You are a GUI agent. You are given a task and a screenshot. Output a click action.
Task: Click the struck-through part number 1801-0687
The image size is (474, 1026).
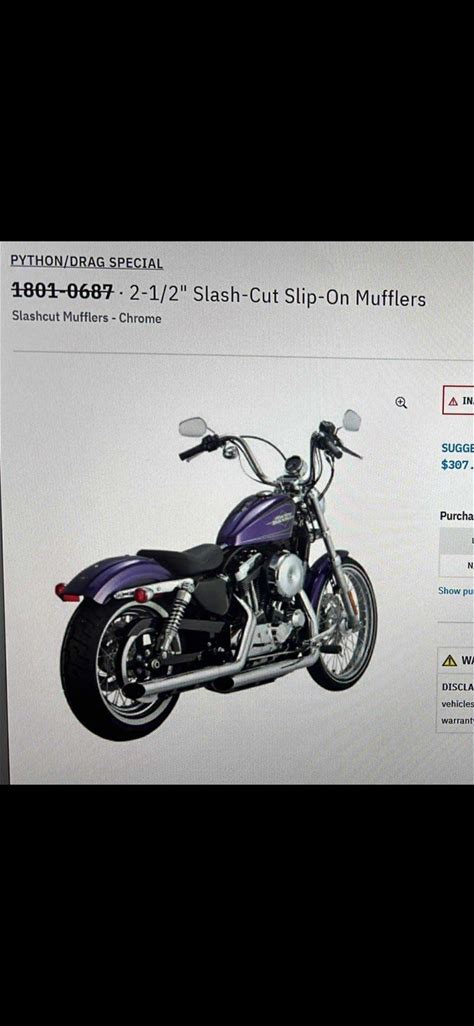(x=63, y=291)
